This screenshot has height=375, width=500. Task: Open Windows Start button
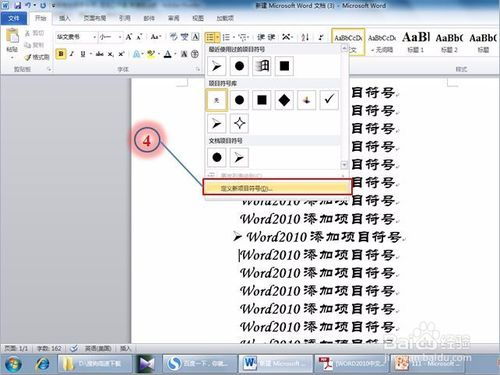click(13, 363)
